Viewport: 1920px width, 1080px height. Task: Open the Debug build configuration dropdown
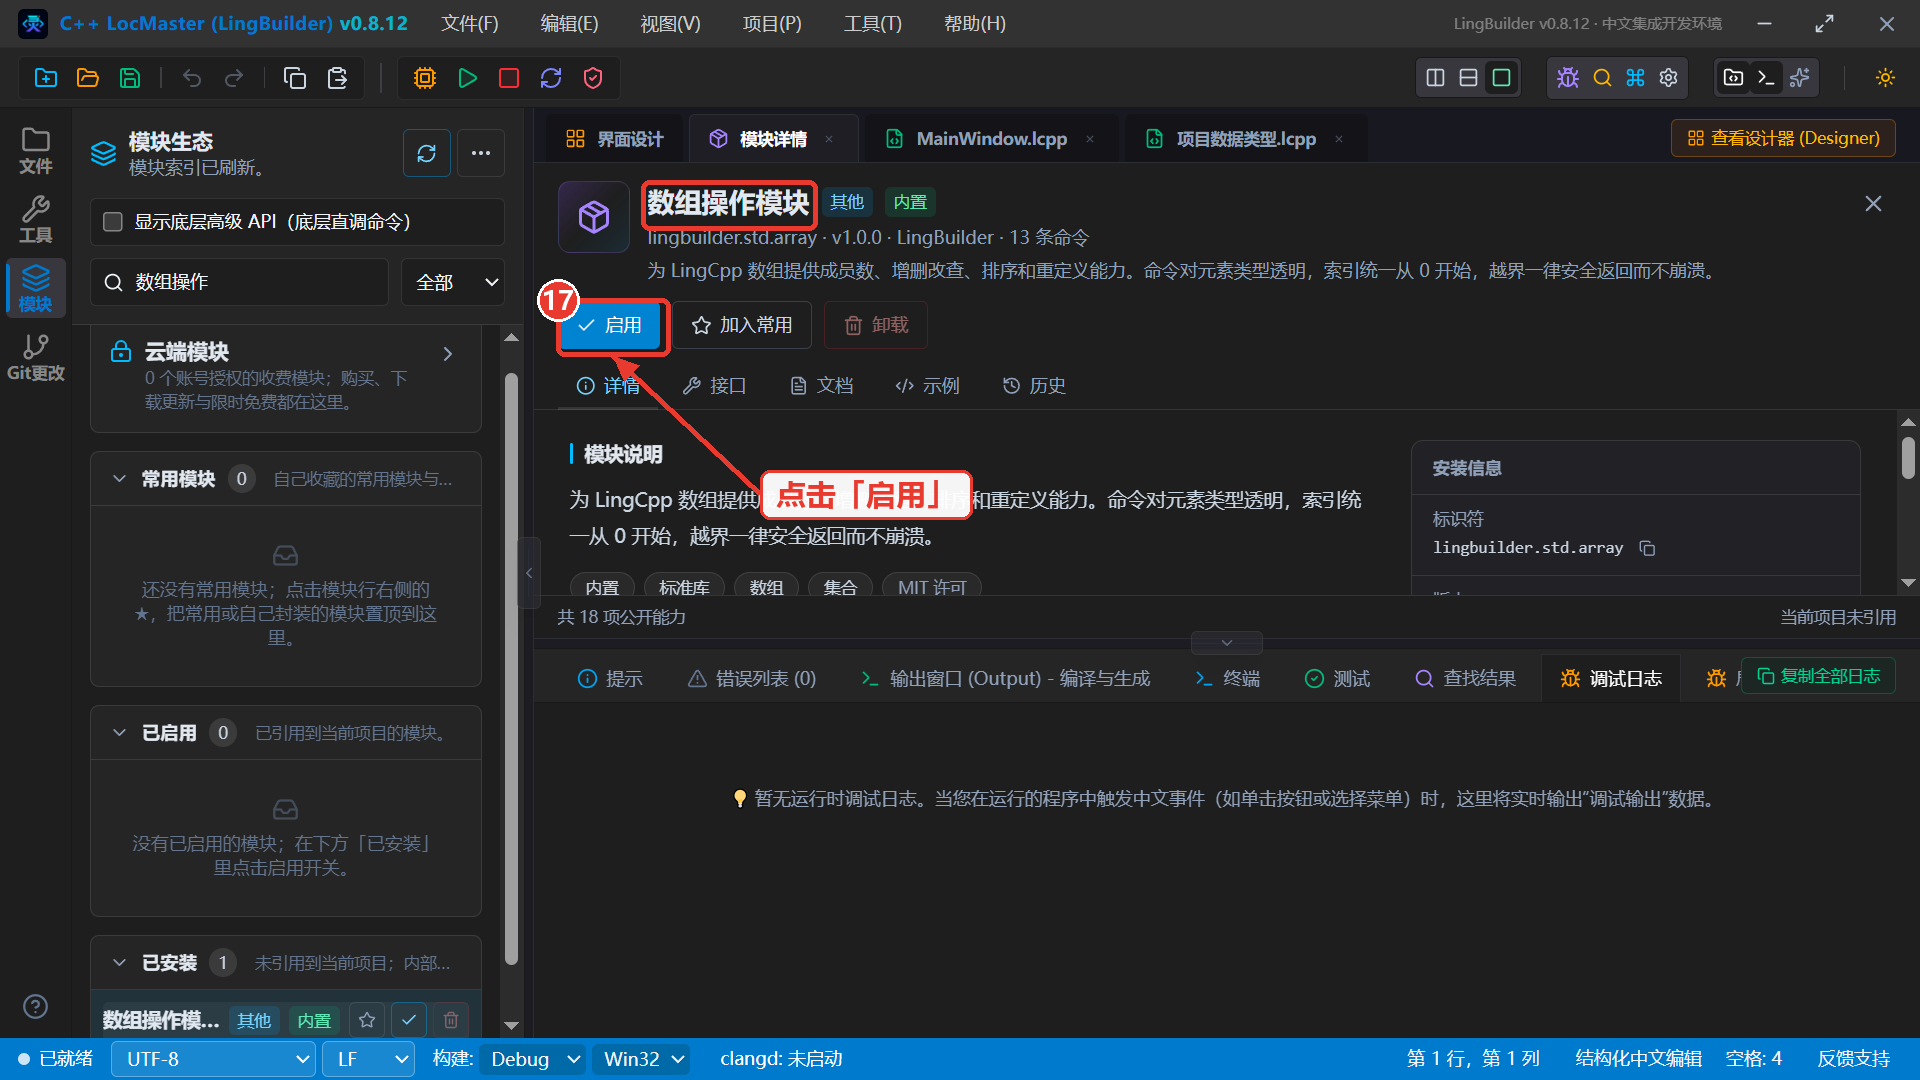[x=533, y=1059]
